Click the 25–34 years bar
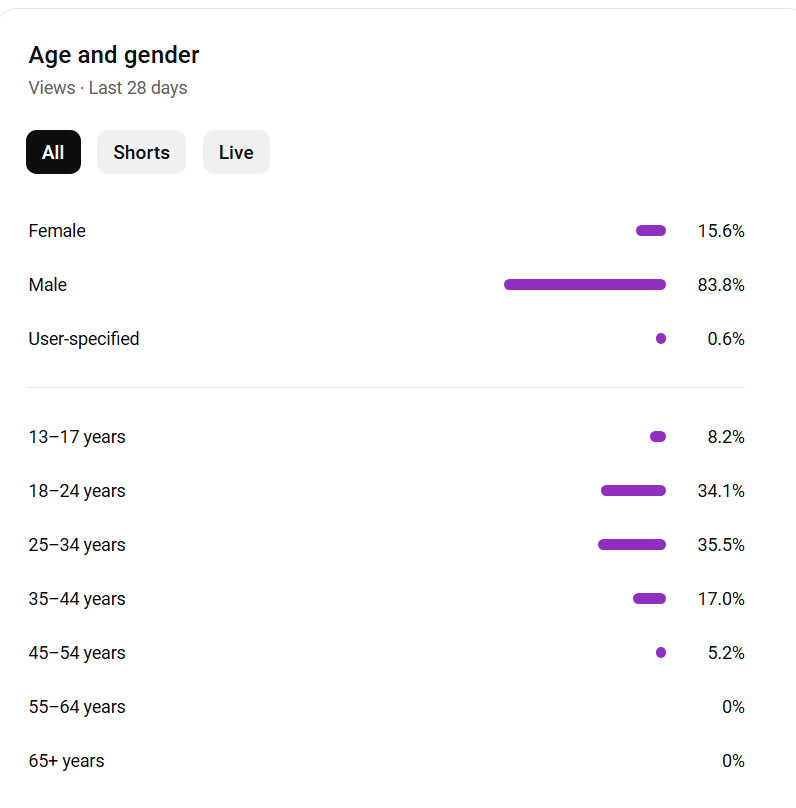 click(632, 545)
